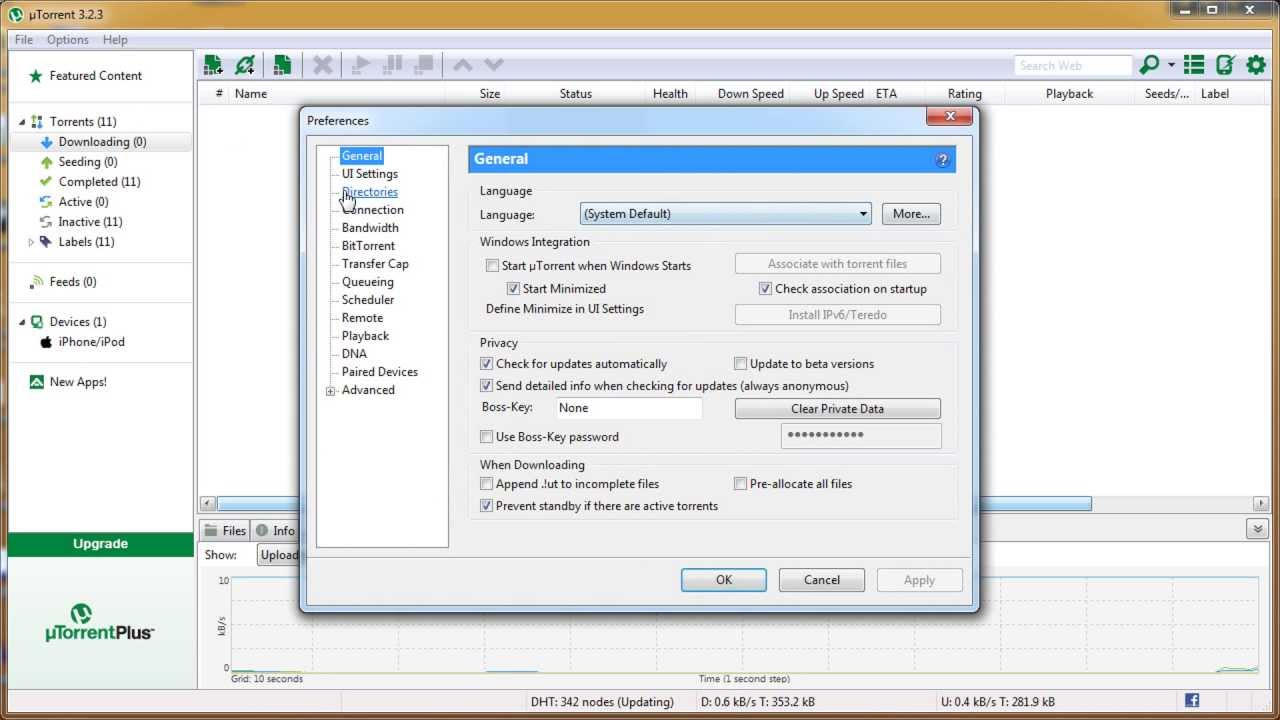This screenshot has height=720, width=1280.
Task: Sort by the Down Speed column header
Action: pos(750,94)
